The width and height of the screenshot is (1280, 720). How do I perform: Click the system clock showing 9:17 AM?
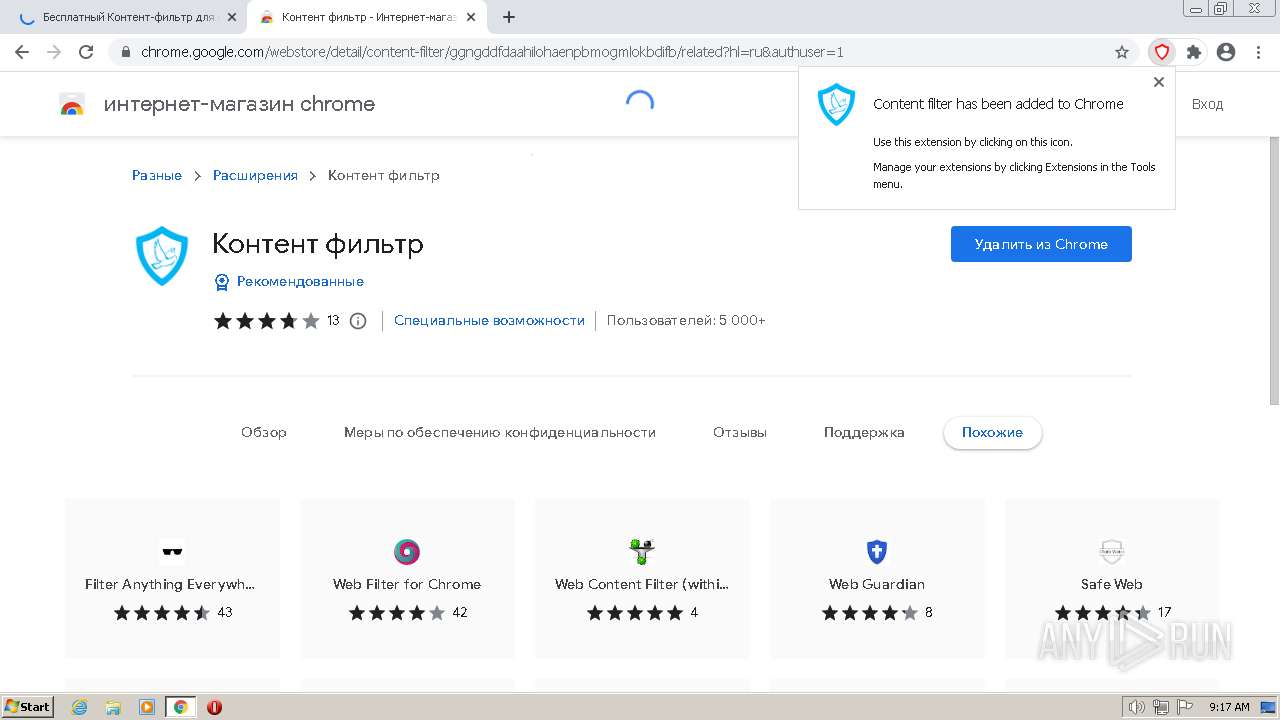pyautogui.click(x=1229, y=707)
